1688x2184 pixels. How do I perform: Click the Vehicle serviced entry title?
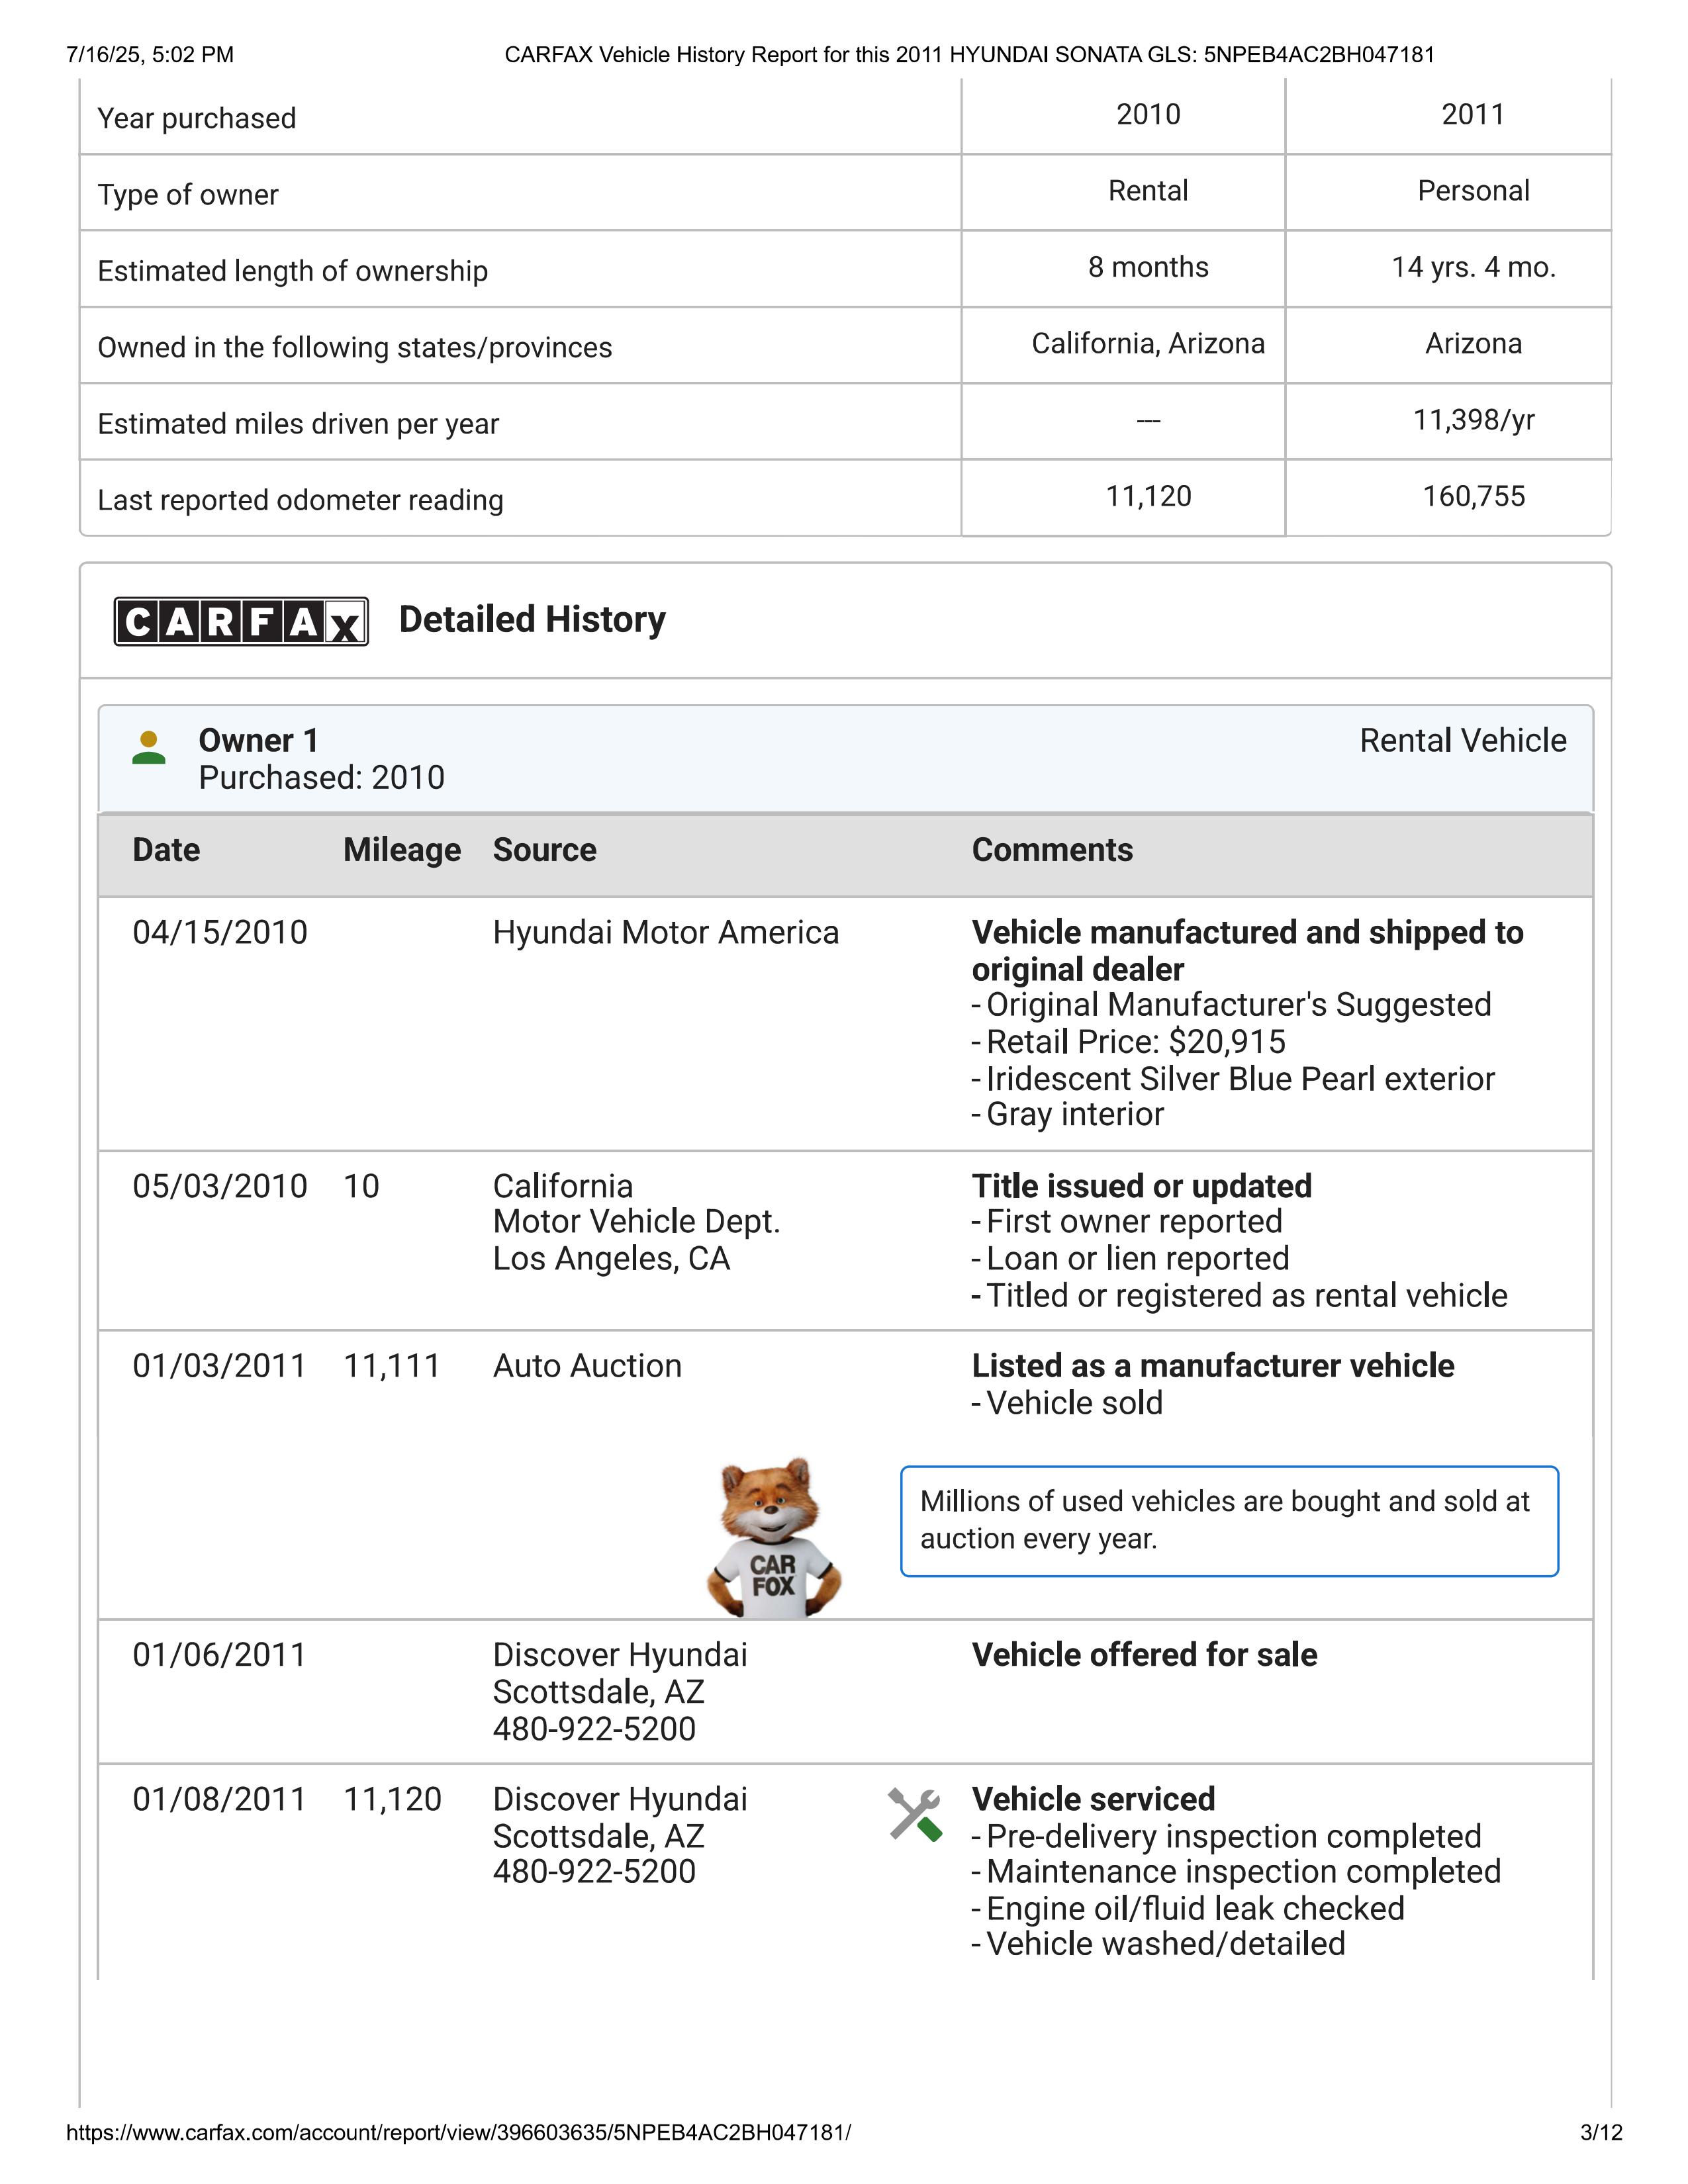pos(1093,1799)
